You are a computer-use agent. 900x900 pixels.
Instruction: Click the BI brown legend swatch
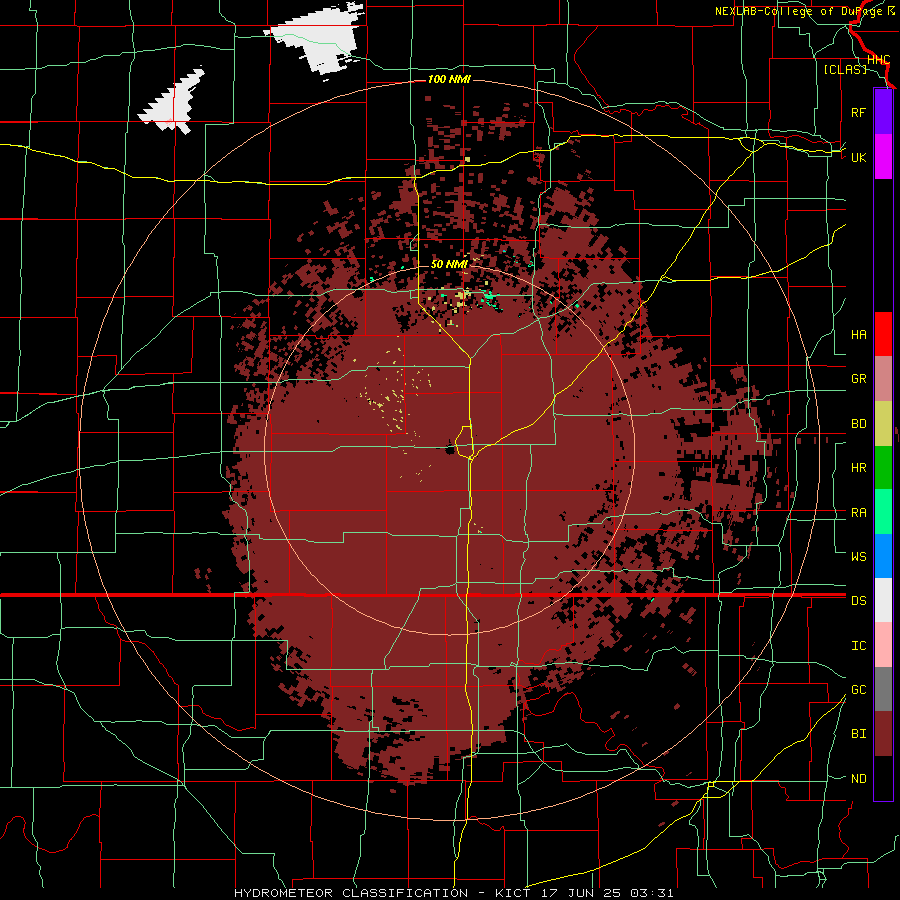pos(883,734)
